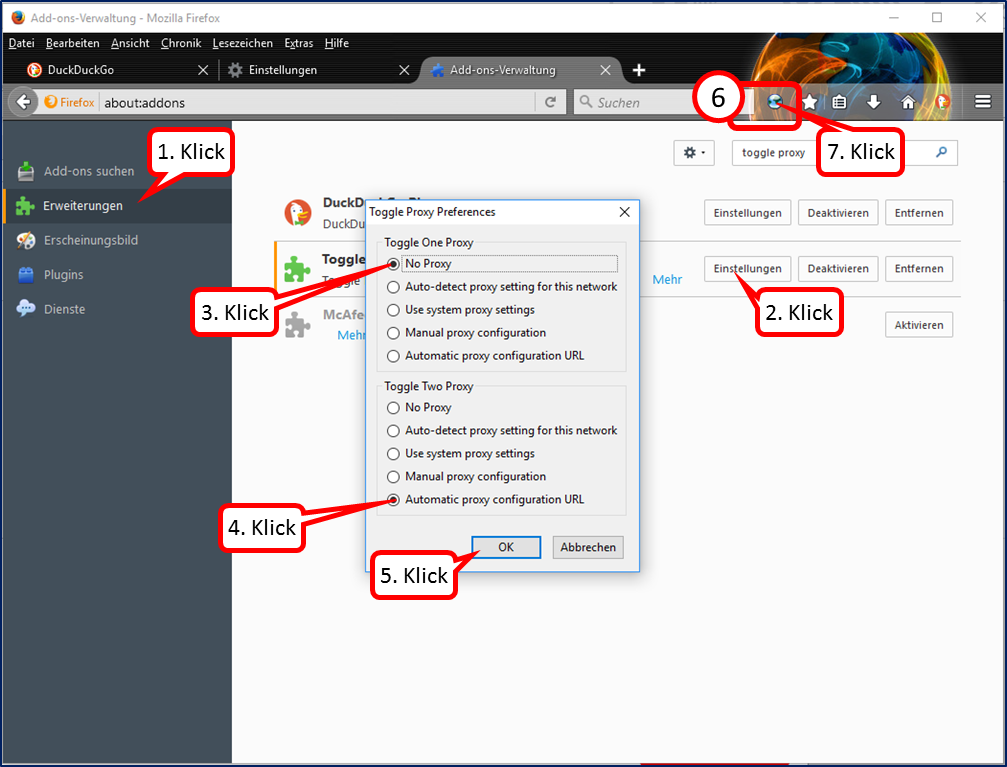Open a new tab with plus icon
The height and width of the screenshot is (767, 1007).
coord(638,70)
